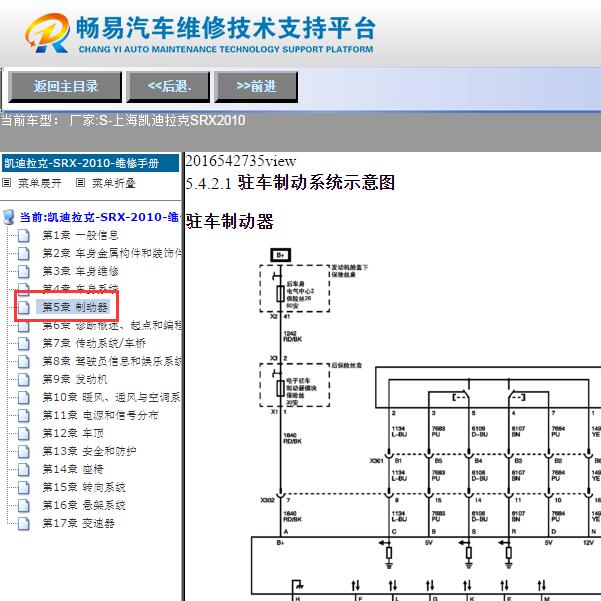Screen dimensions: 601x601
Task: Open root node 当前:凯迪拉克-SRX-2010
Action: [99, 217]
